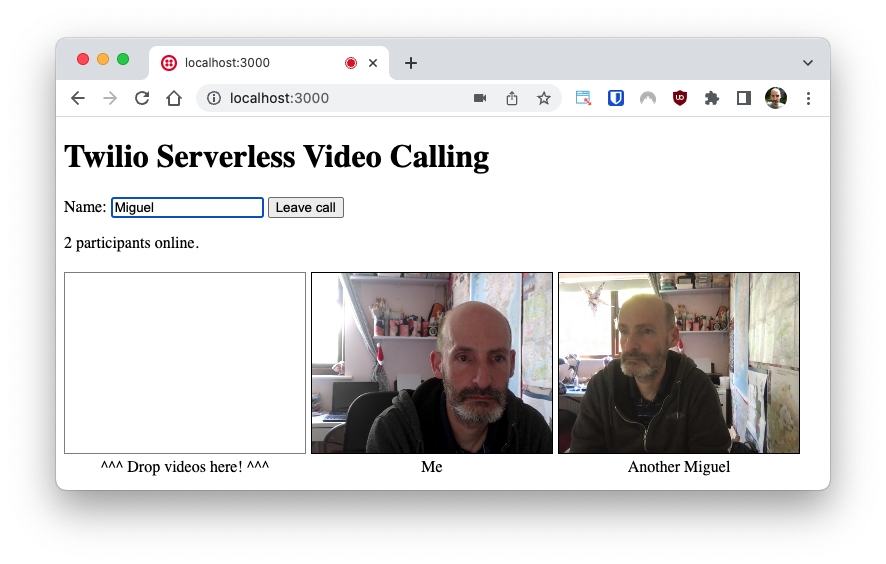Go forward with the forward arrow
The width and height of the screenshot is (886, 564).
[110, 98]
